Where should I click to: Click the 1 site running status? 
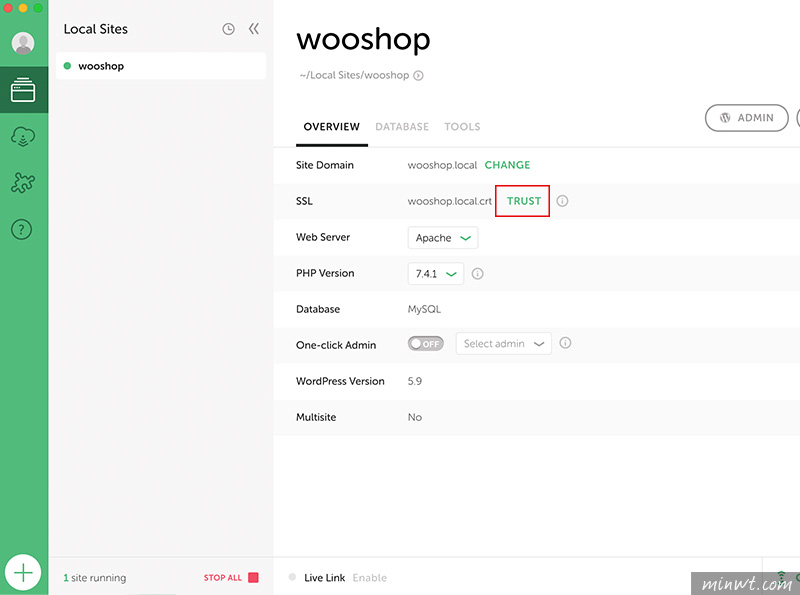[95, 578]
